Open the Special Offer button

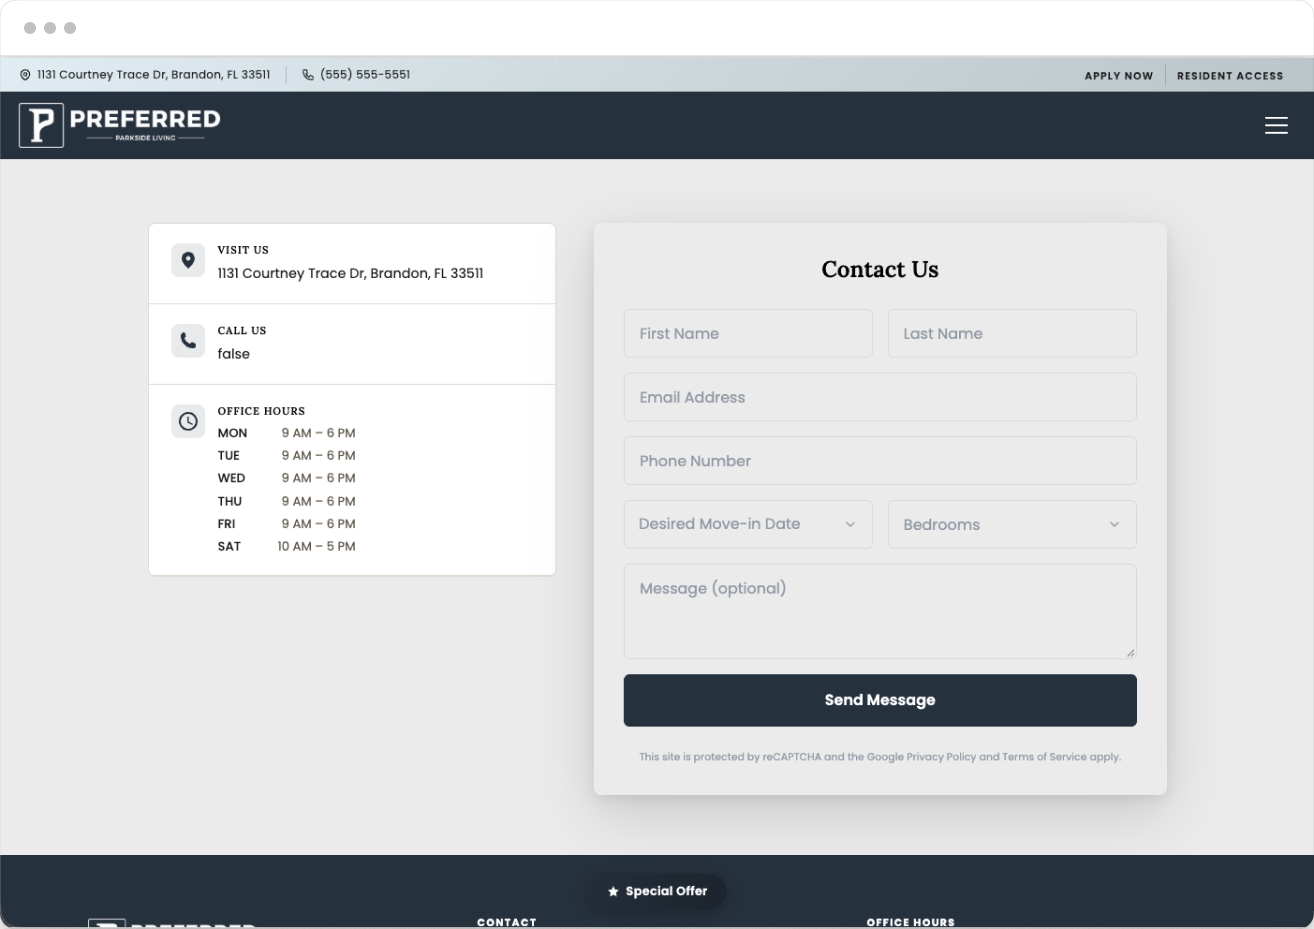coord(657,891)
